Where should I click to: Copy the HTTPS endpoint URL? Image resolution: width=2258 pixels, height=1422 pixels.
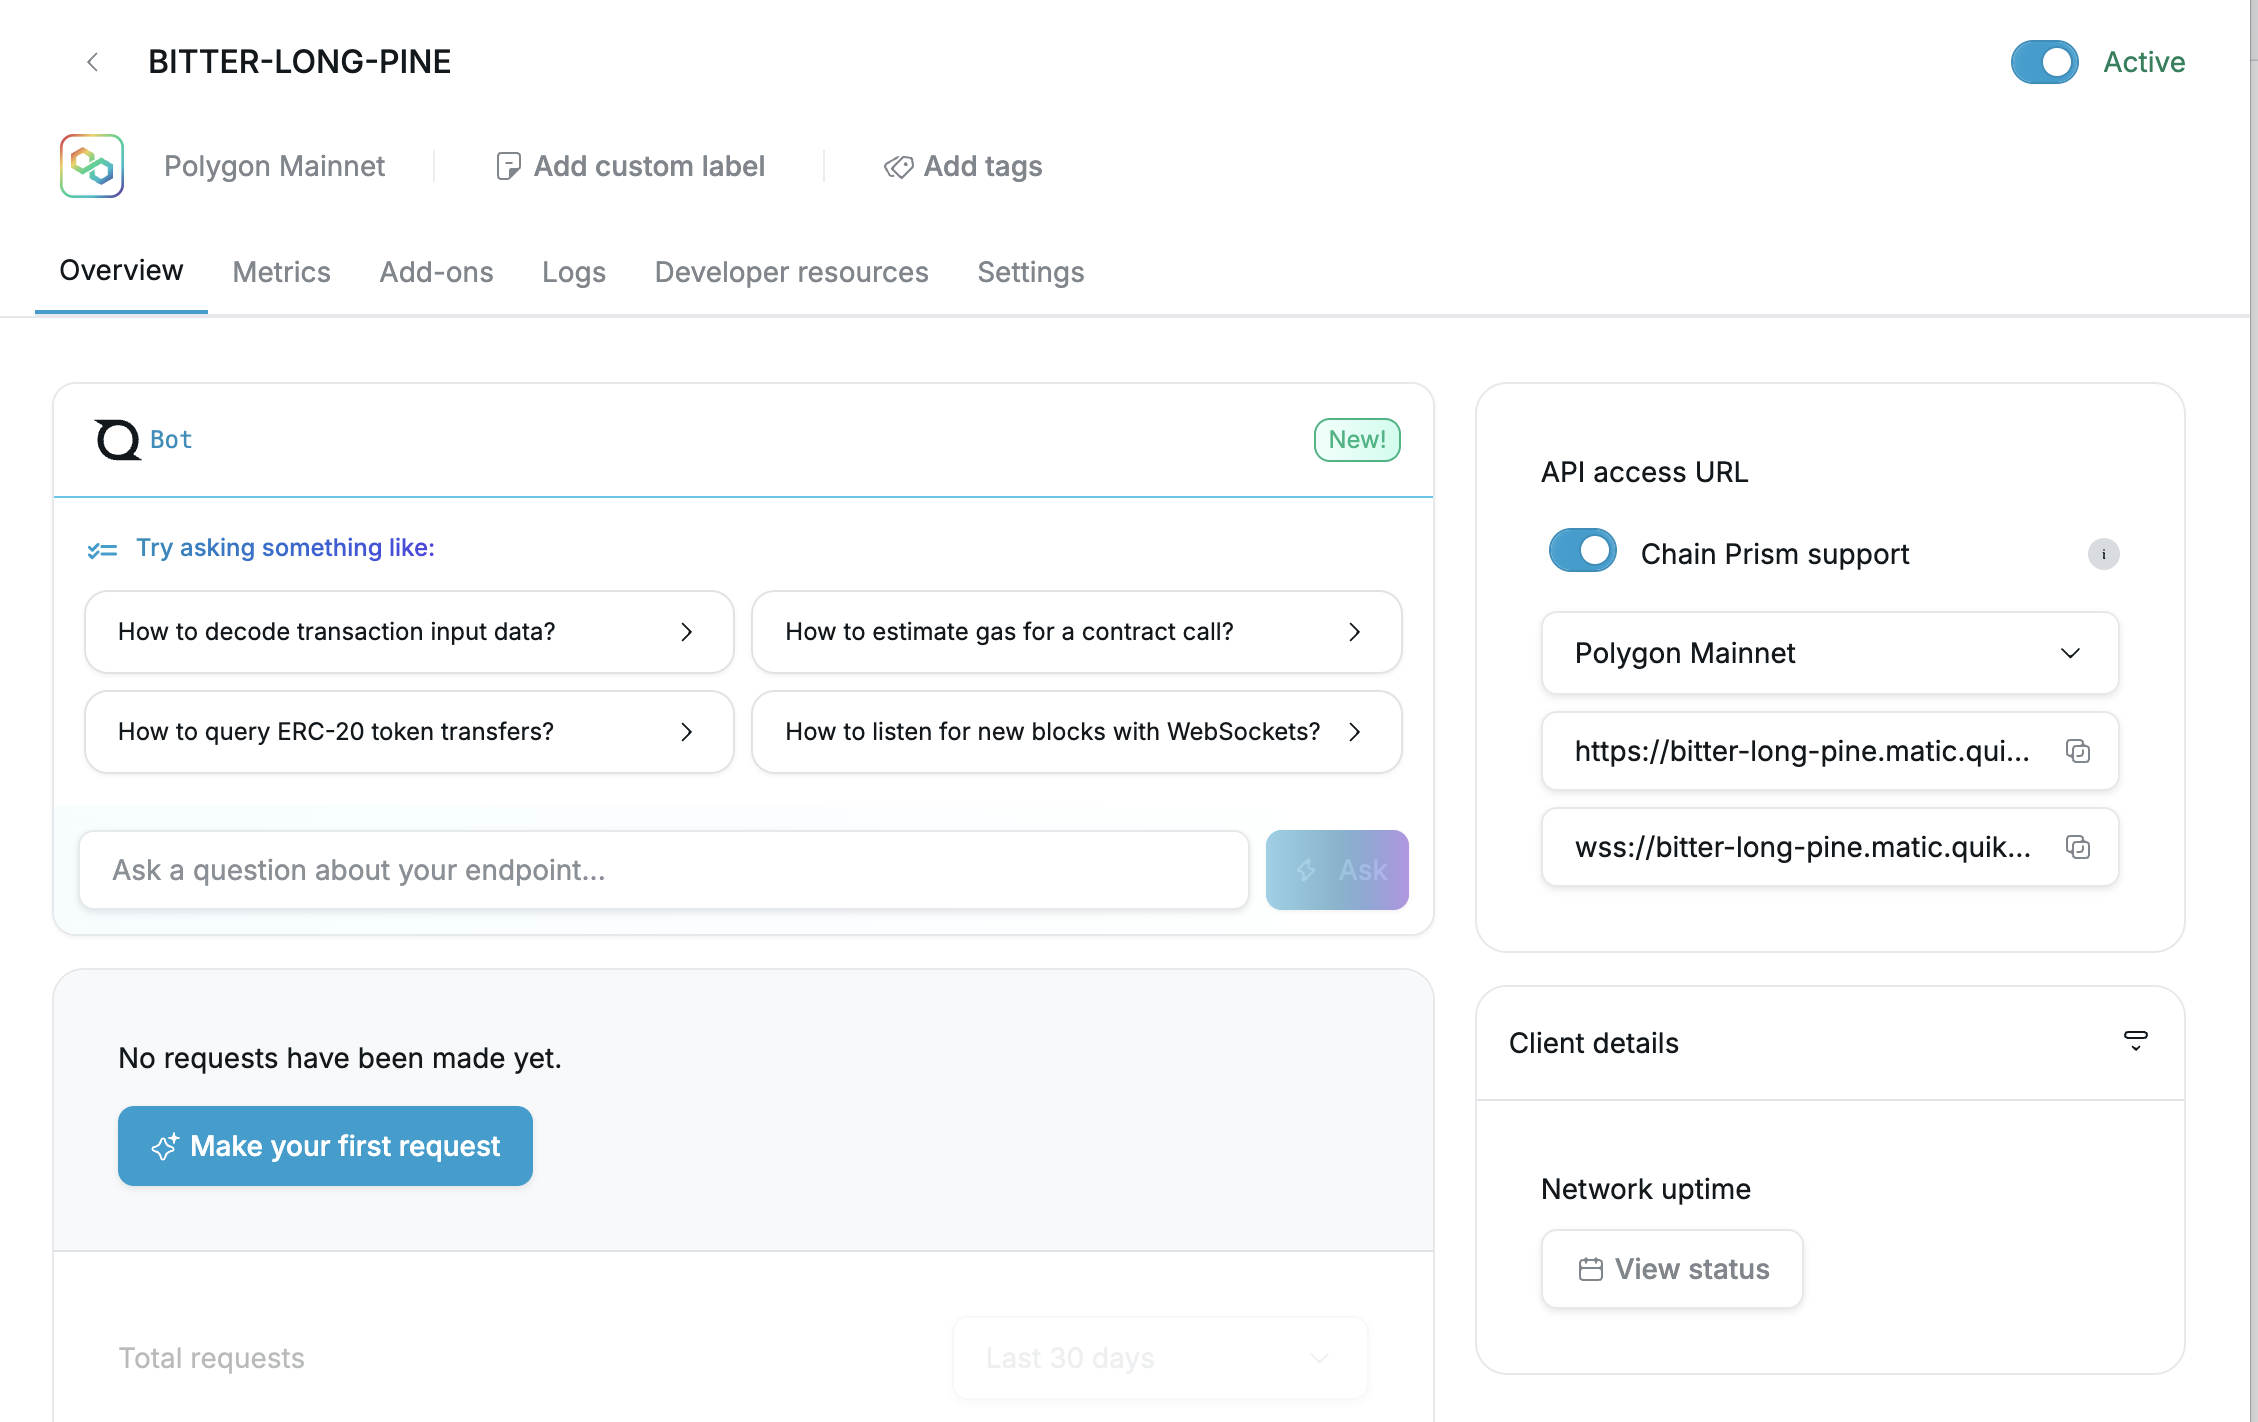(2078, 751)
